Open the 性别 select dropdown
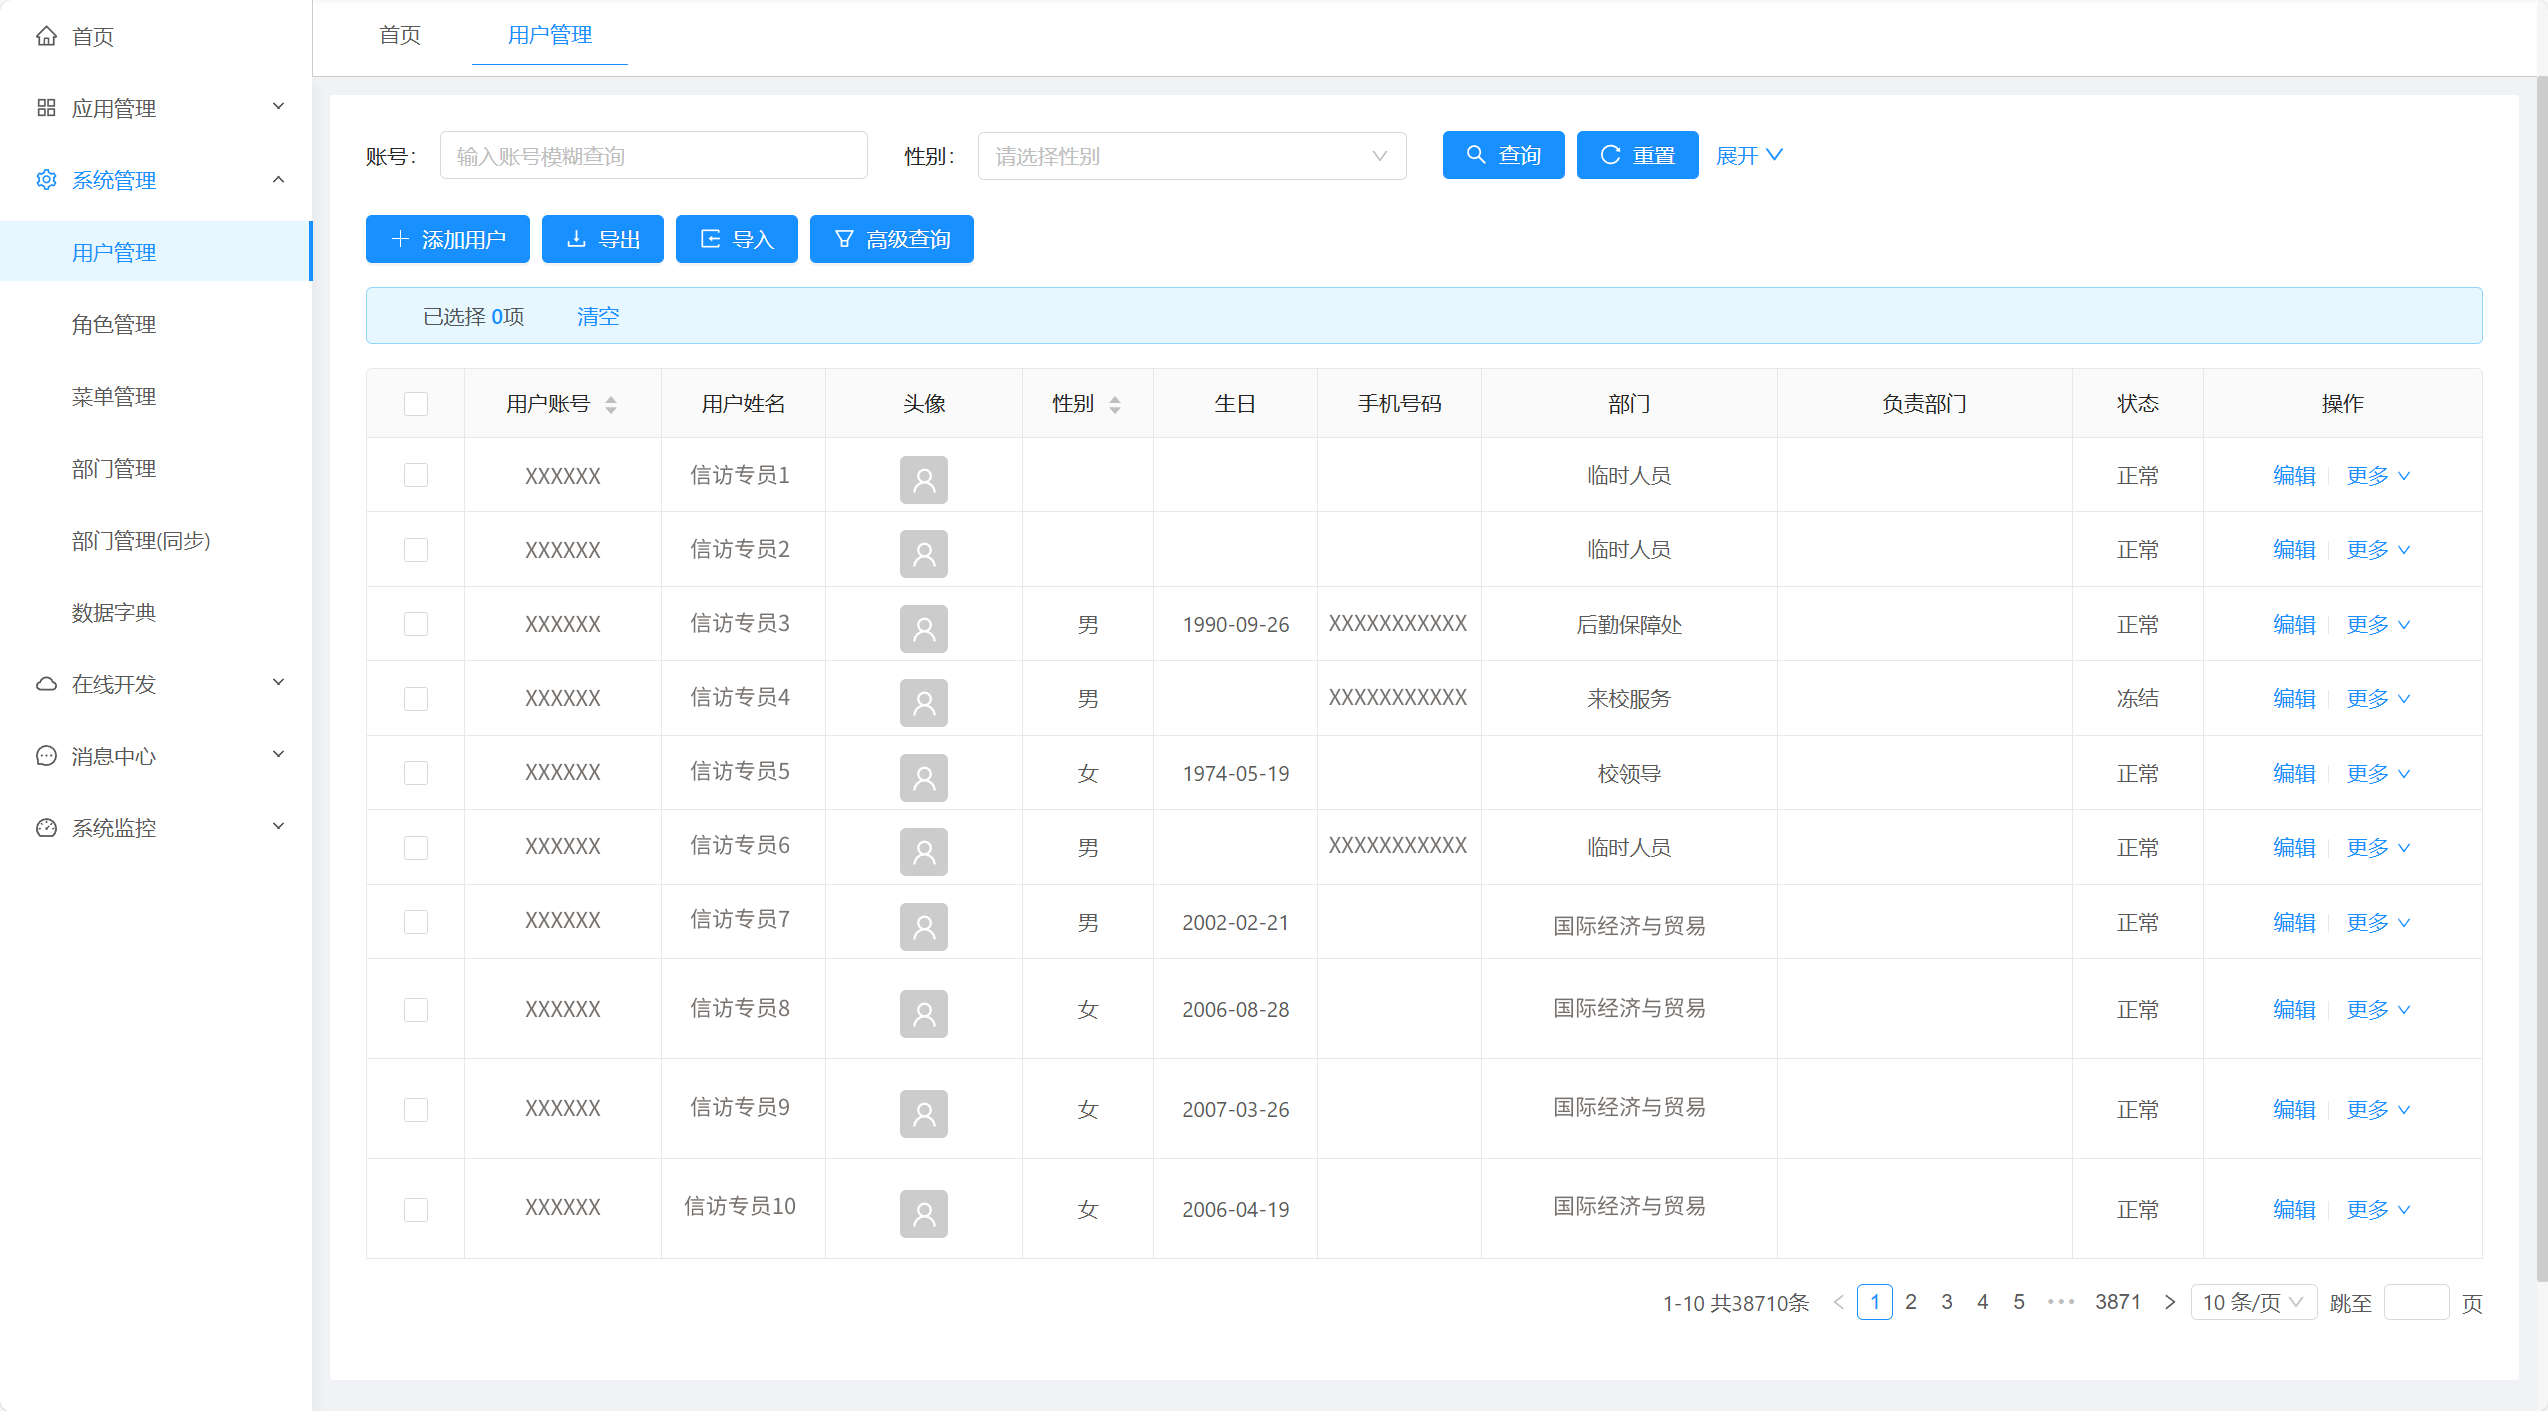The width and height of the screenshot is (2548, 1411). (x=1192, y=156)
